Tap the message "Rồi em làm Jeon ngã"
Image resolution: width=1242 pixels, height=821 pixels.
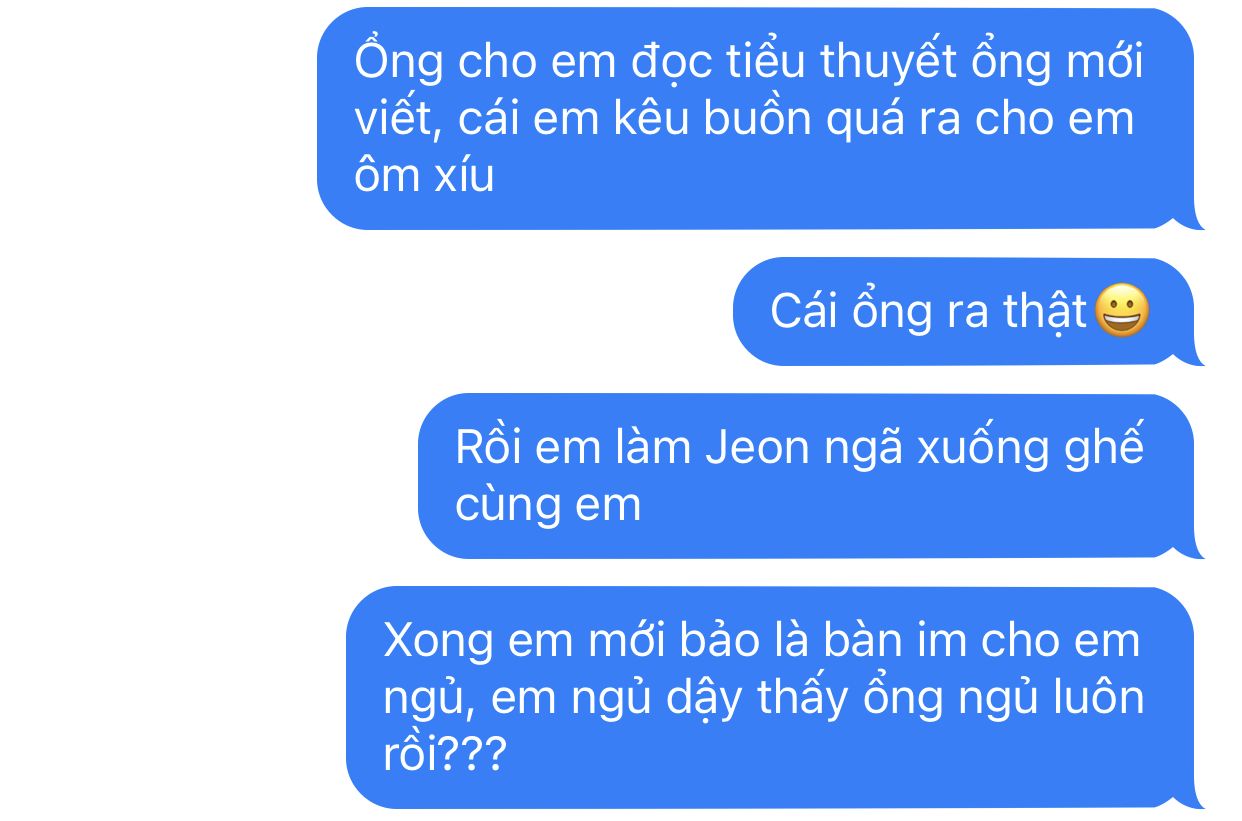[x=811, y=476]
